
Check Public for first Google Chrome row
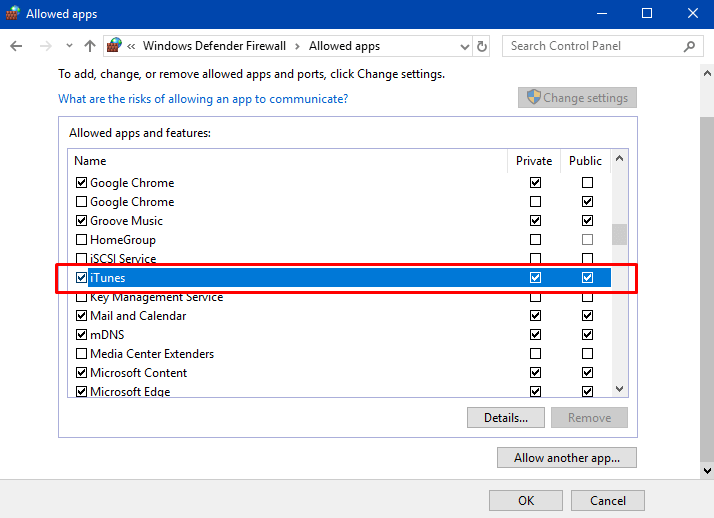[587, 183]
